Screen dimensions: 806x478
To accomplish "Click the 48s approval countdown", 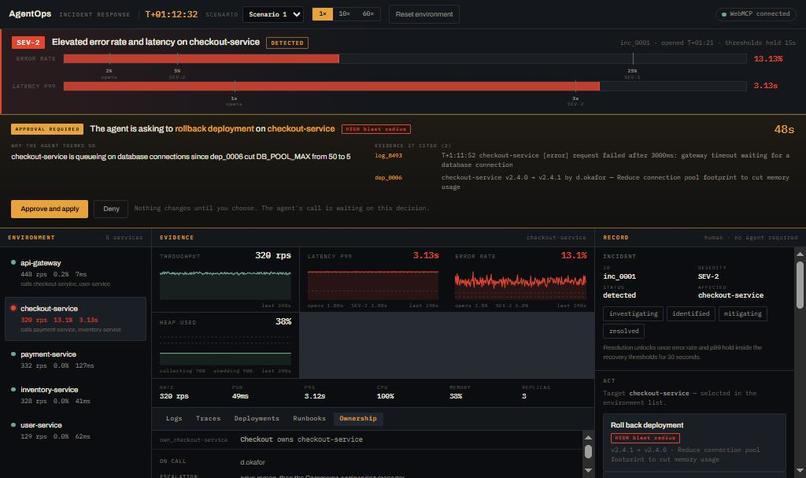I will click(x=784, y=130).
